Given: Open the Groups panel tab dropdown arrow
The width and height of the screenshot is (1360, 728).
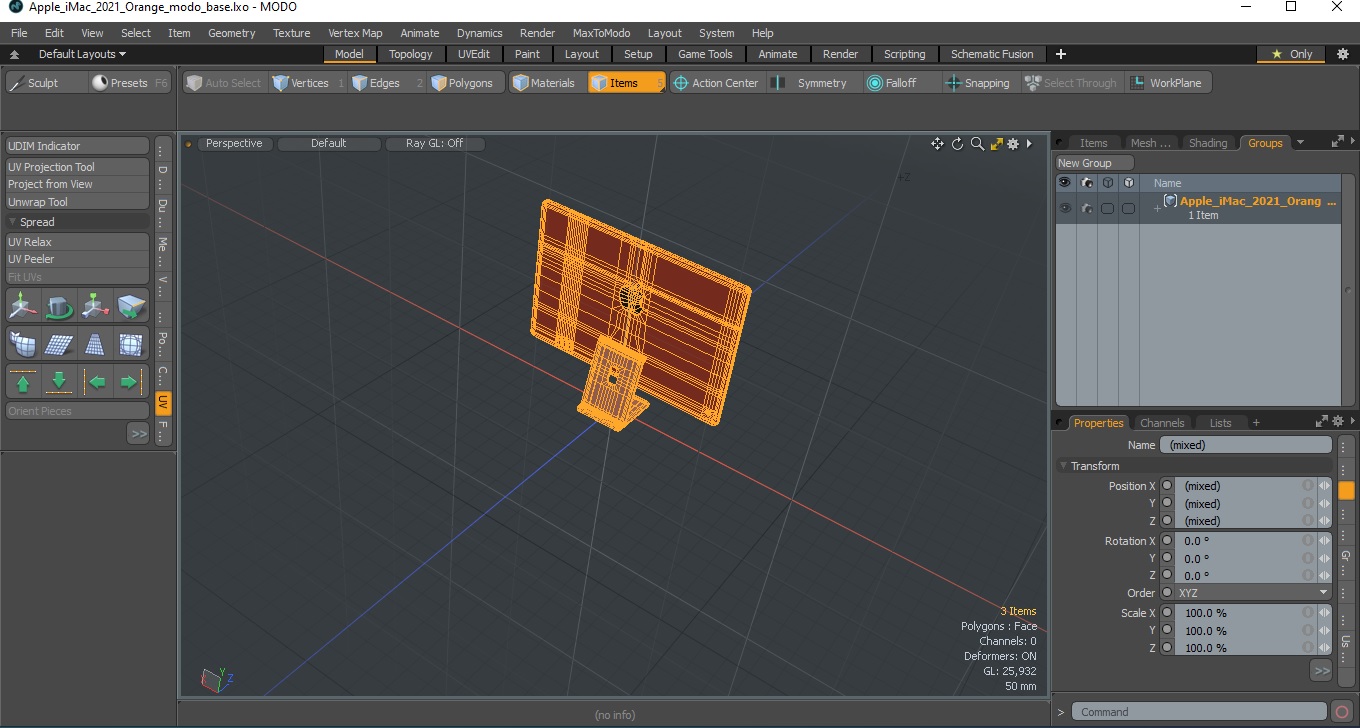Looking at the screenshot, I should point(1300,143).
